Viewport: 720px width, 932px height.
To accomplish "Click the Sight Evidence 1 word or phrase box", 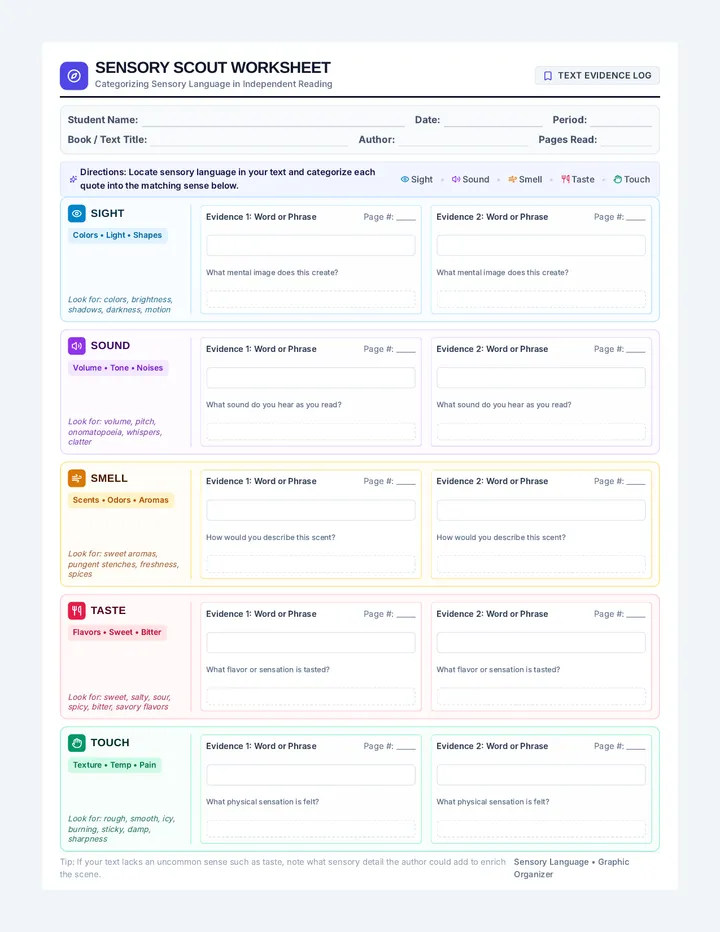I will [x=310, y=245].
